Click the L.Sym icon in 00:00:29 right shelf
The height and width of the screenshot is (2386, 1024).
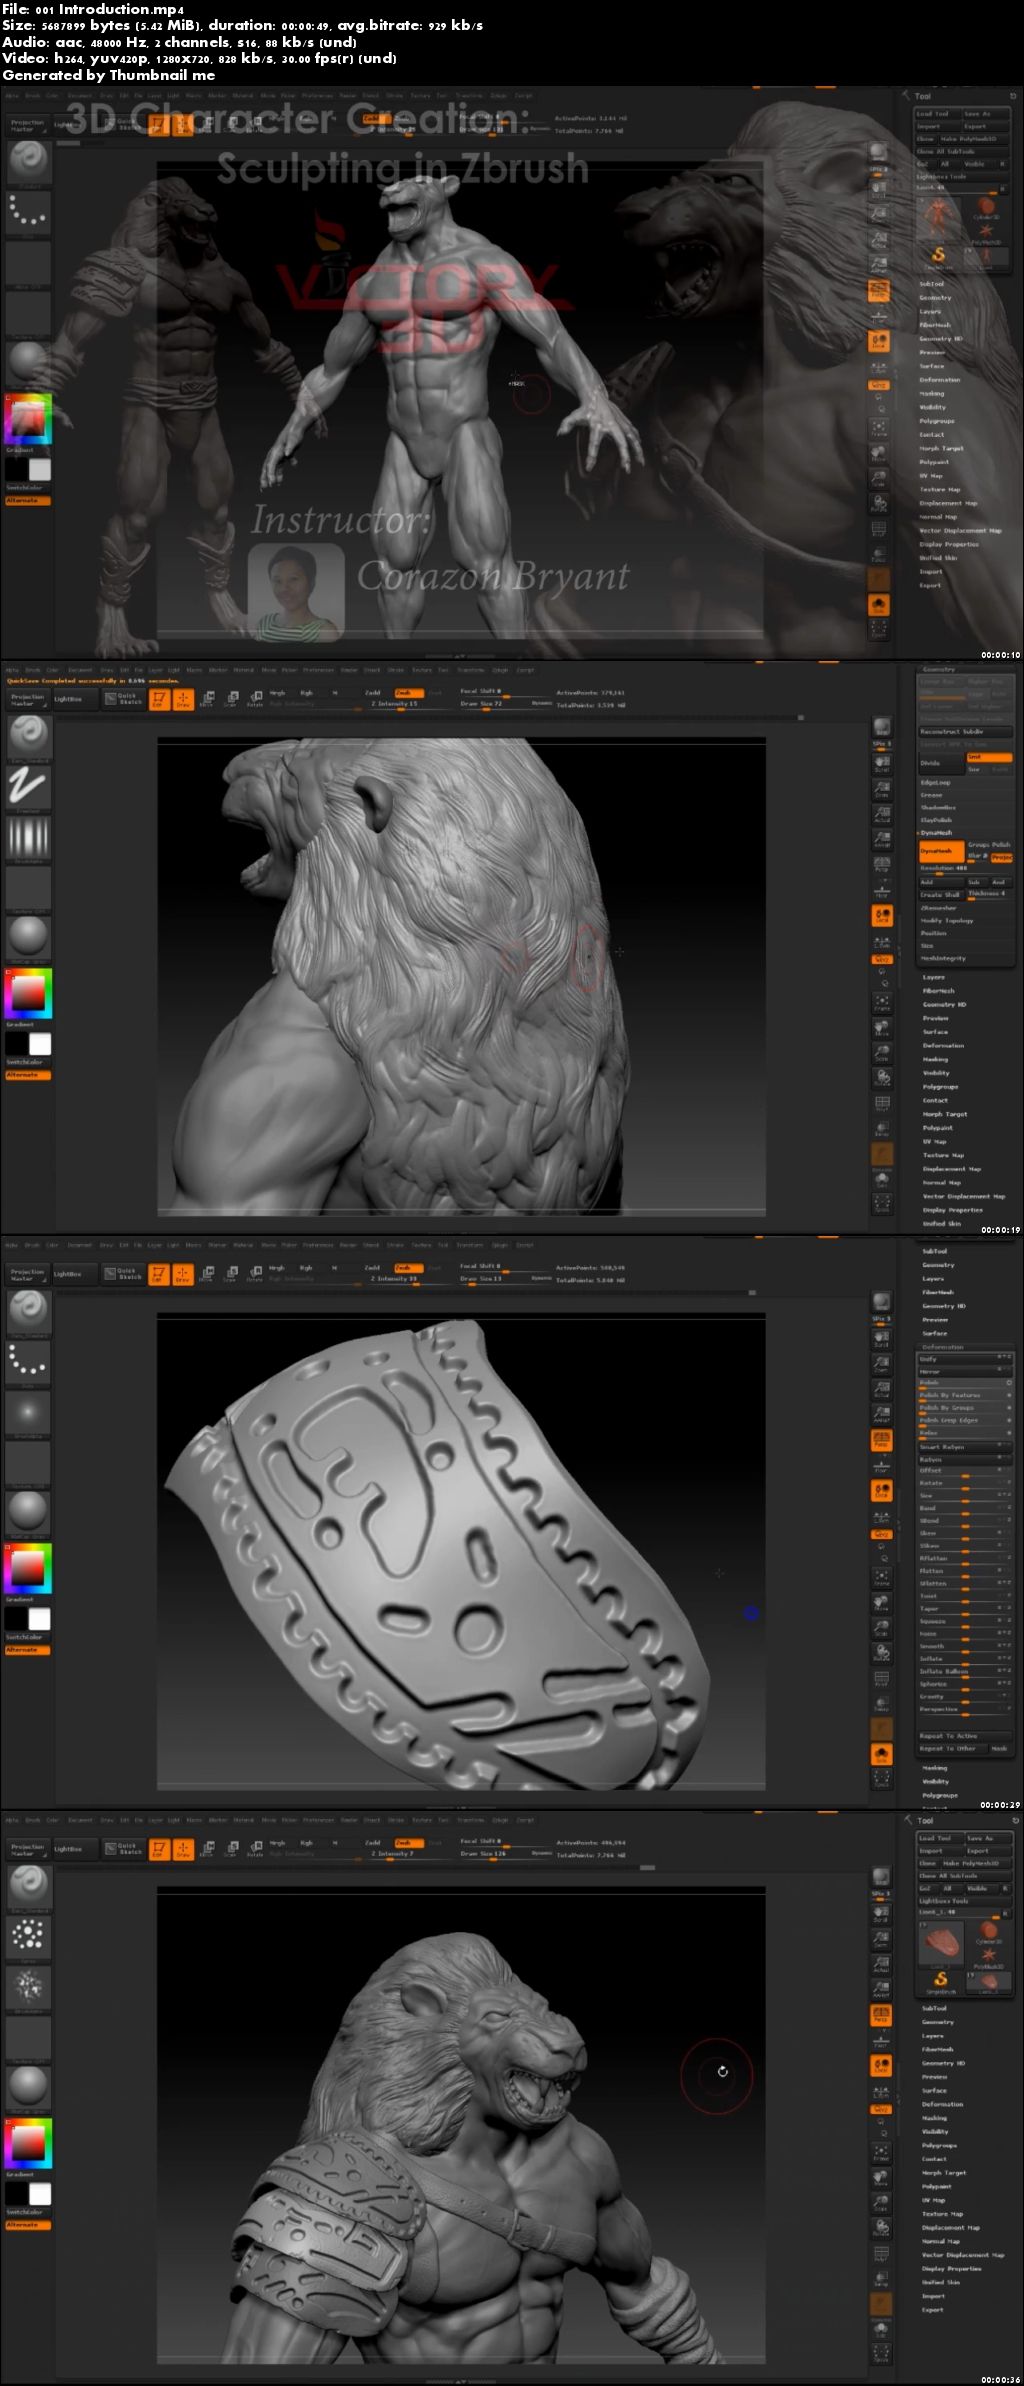pyautogui.click(x=881, y=1515)
